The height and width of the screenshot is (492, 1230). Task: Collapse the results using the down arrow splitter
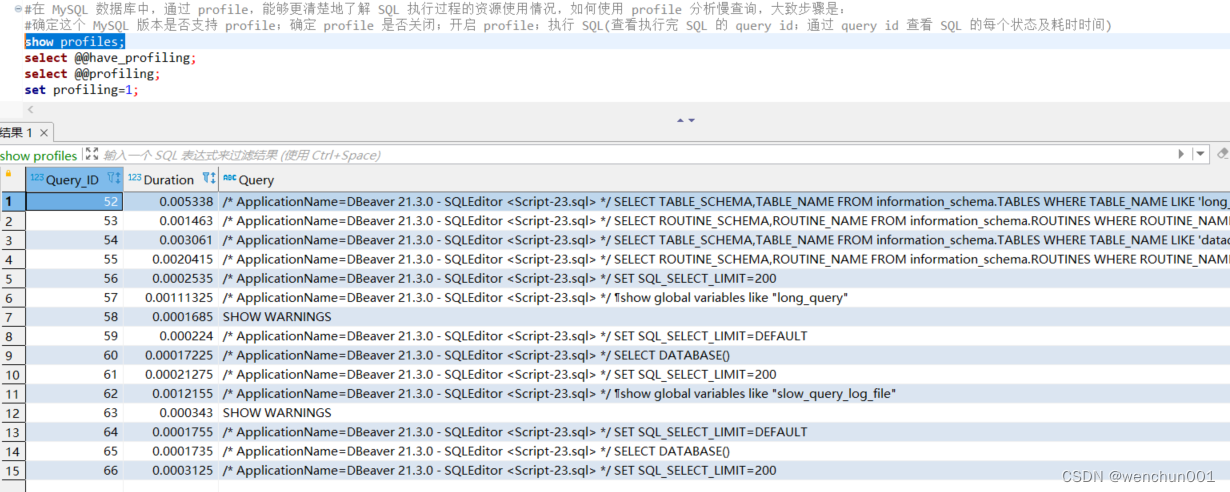[691, 120]
